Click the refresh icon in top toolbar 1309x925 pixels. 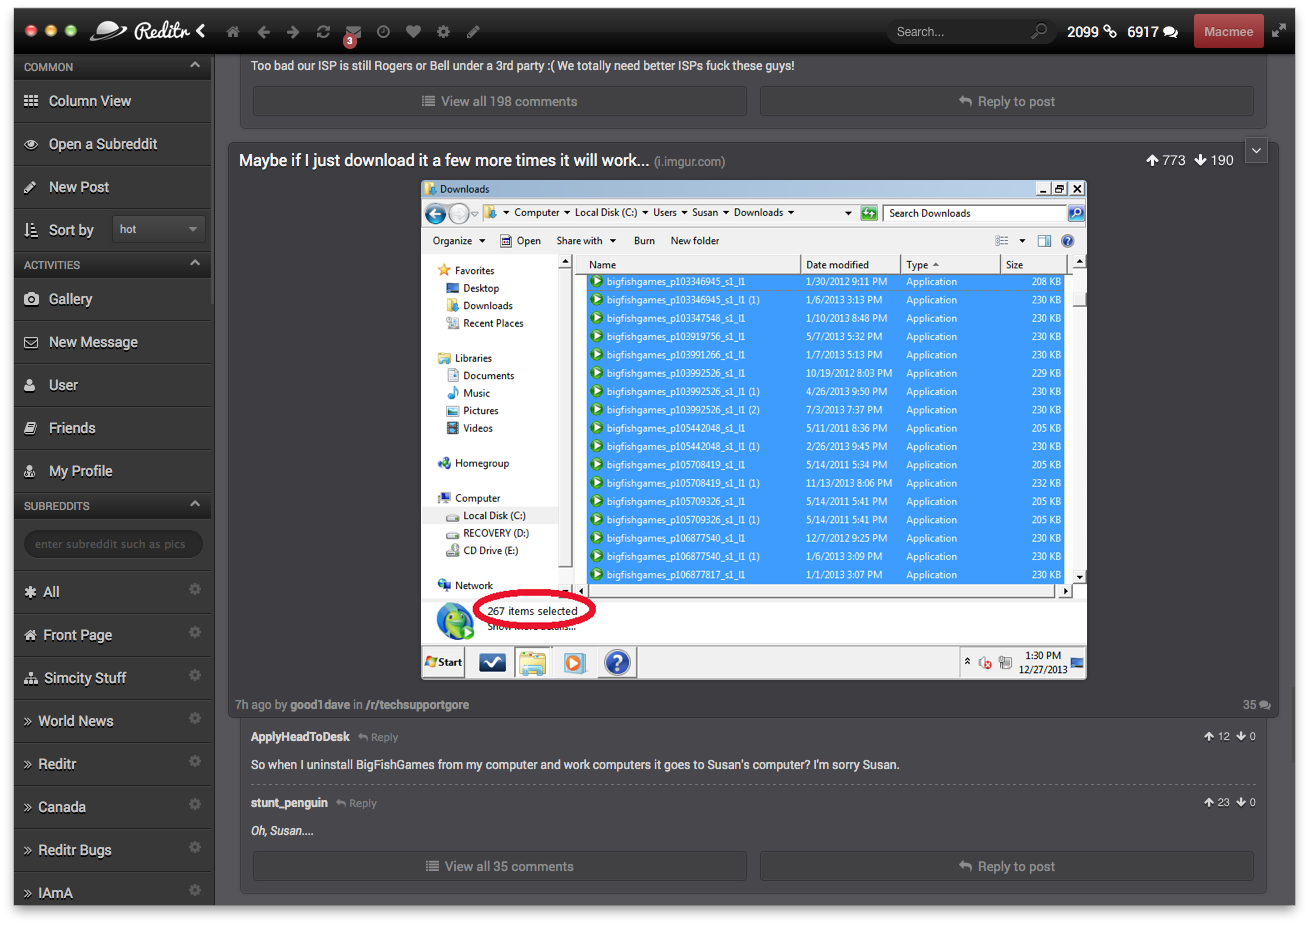point(323,32)
